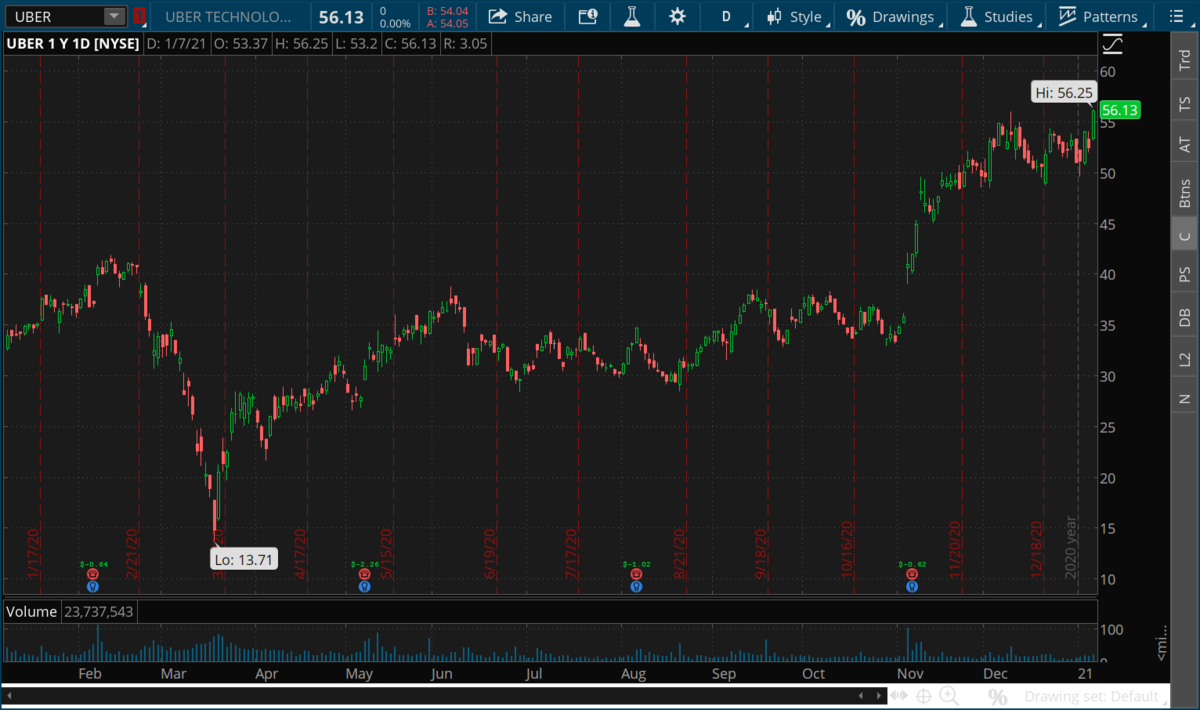
Task: Click the February earnings phone icon
Action: [93, 575]
